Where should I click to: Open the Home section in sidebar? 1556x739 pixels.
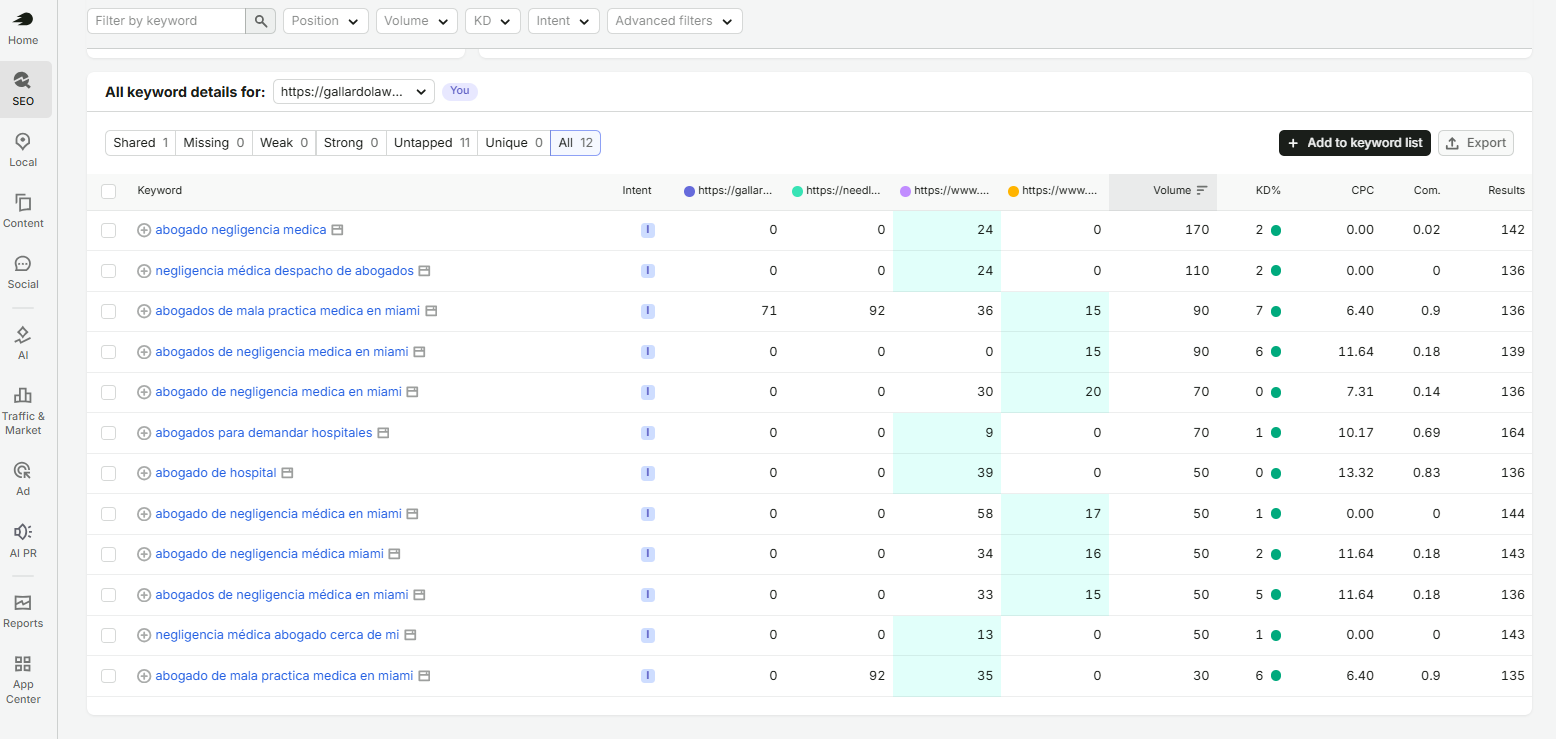[x=23, y=28]
